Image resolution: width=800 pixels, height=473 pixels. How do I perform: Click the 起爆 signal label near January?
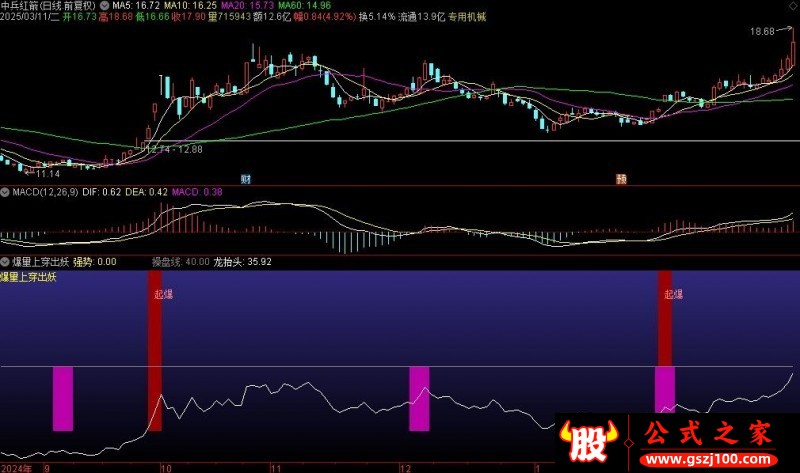coord(673,294)
